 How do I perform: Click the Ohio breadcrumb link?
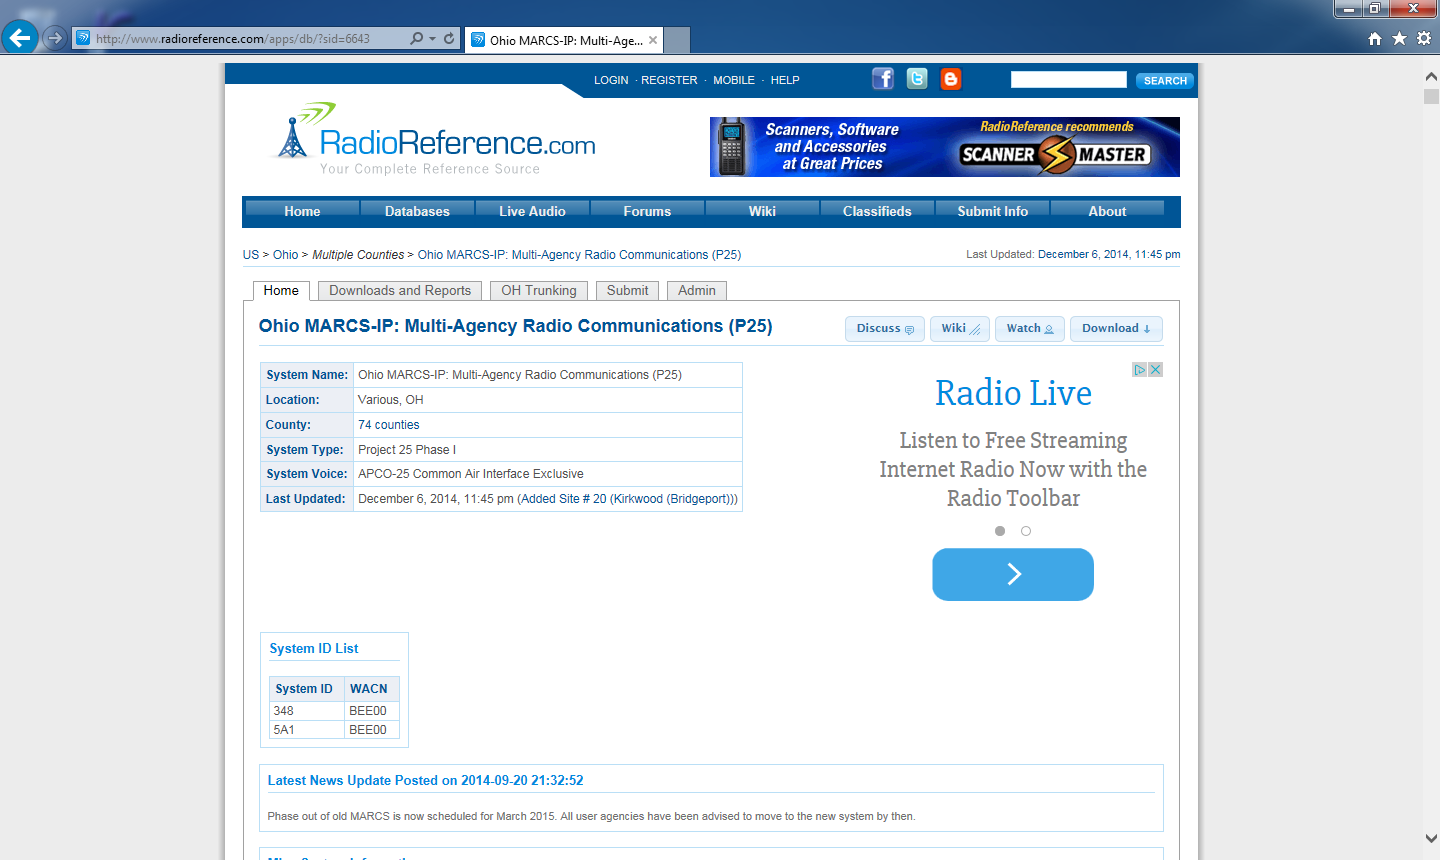[286, 255]
